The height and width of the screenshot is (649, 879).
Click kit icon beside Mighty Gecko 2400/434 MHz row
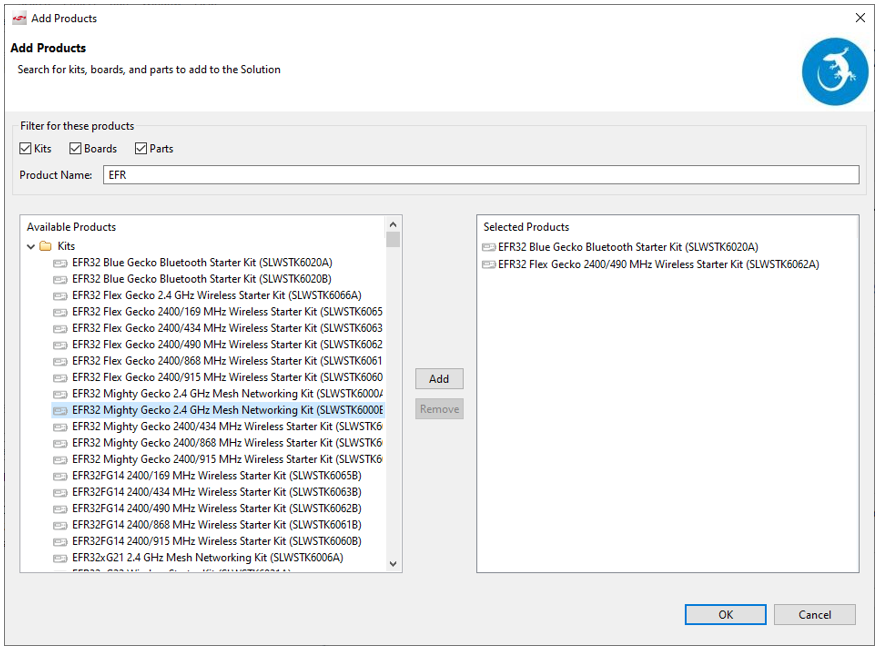tap(60, 427)
